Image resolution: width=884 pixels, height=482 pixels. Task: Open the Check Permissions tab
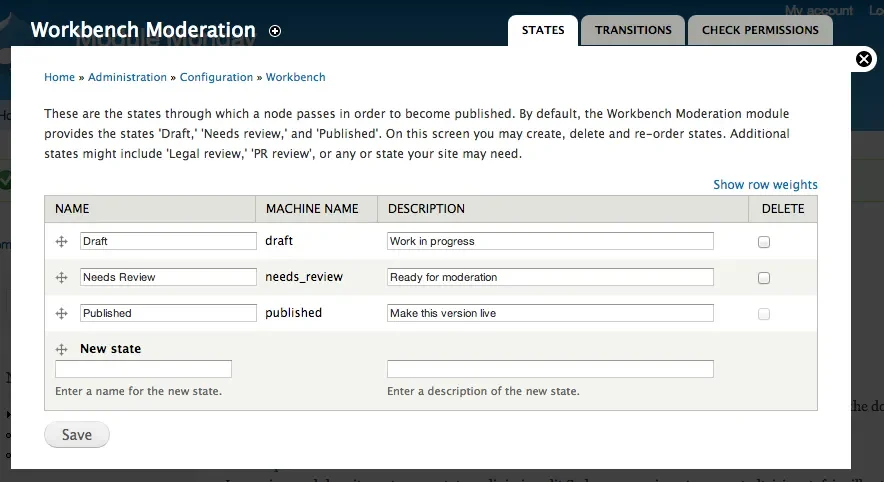[x=760, y=30]
